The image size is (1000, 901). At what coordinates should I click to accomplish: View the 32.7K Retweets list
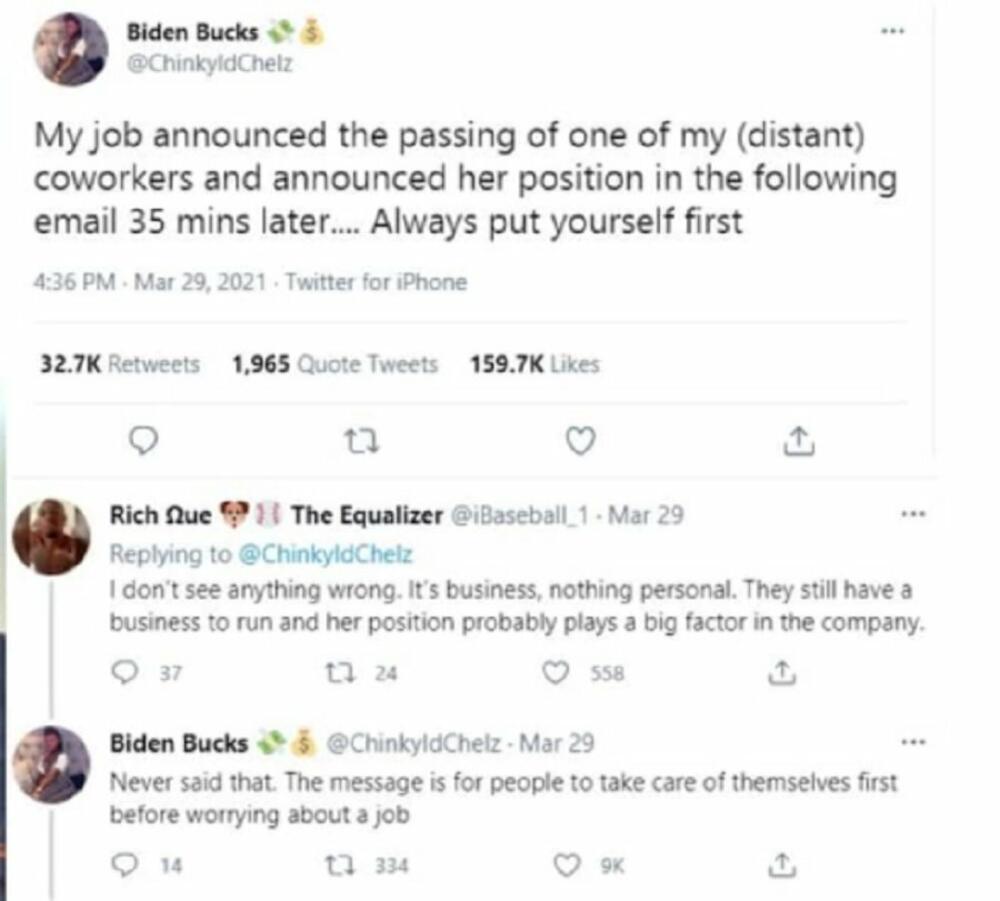point(120,364)
